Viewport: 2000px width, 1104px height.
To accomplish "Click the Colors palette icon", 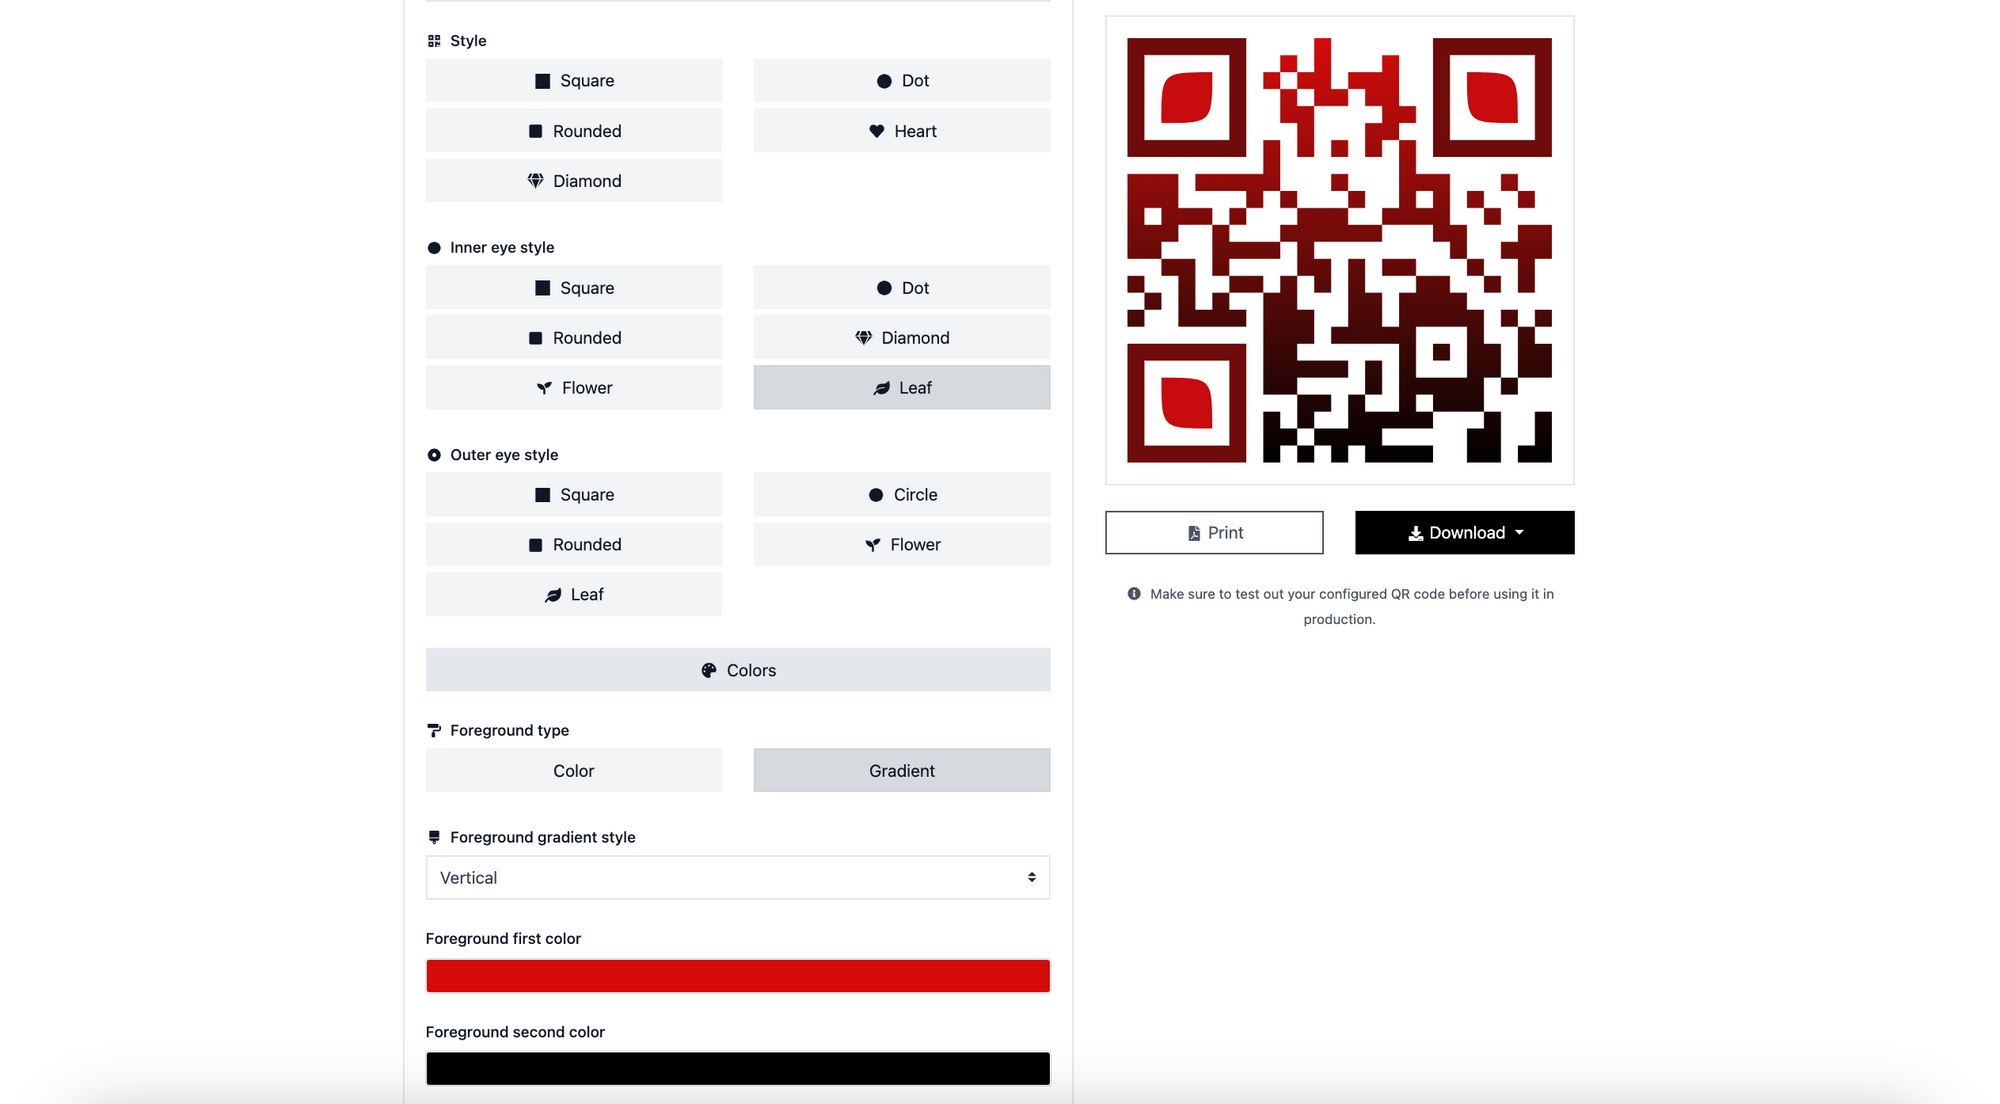I will click(707, 669).
